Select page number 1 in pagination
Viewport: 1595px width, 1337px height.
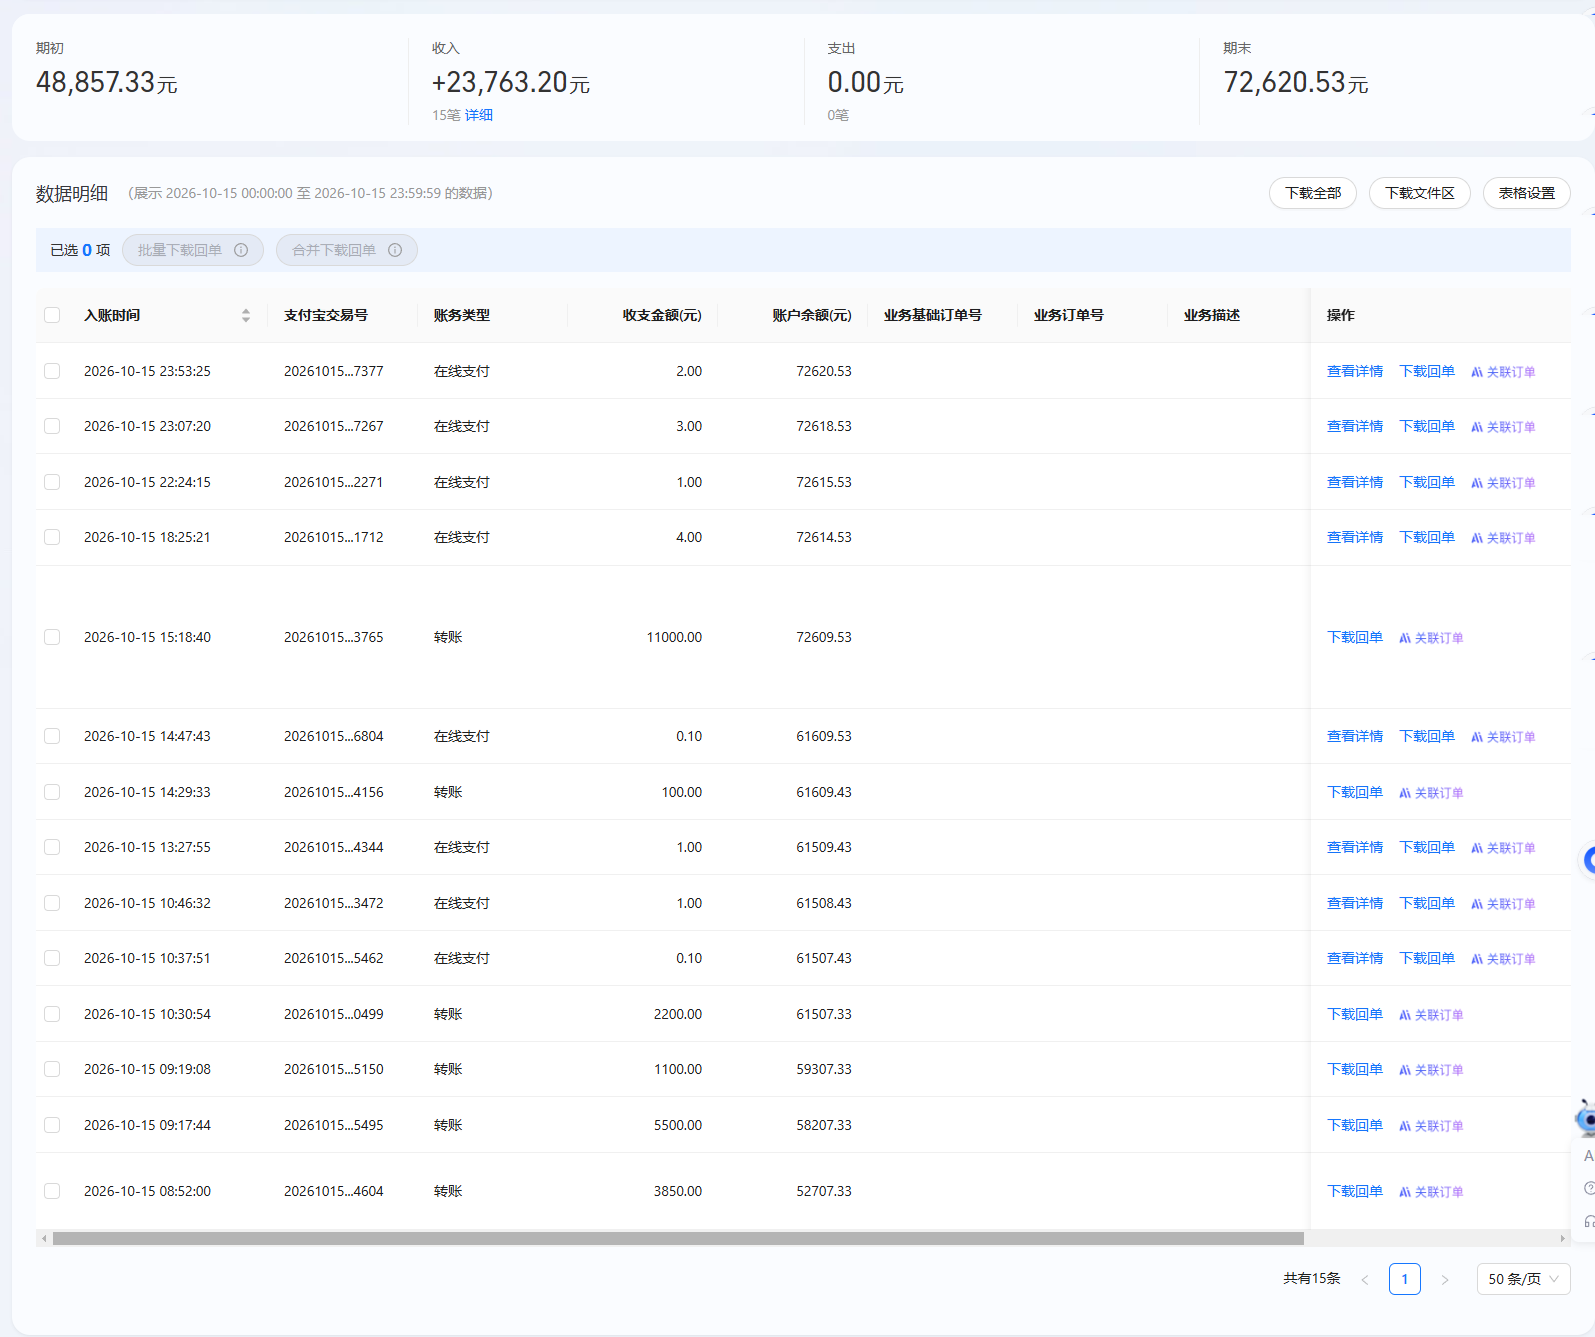coord(1405,1279)
